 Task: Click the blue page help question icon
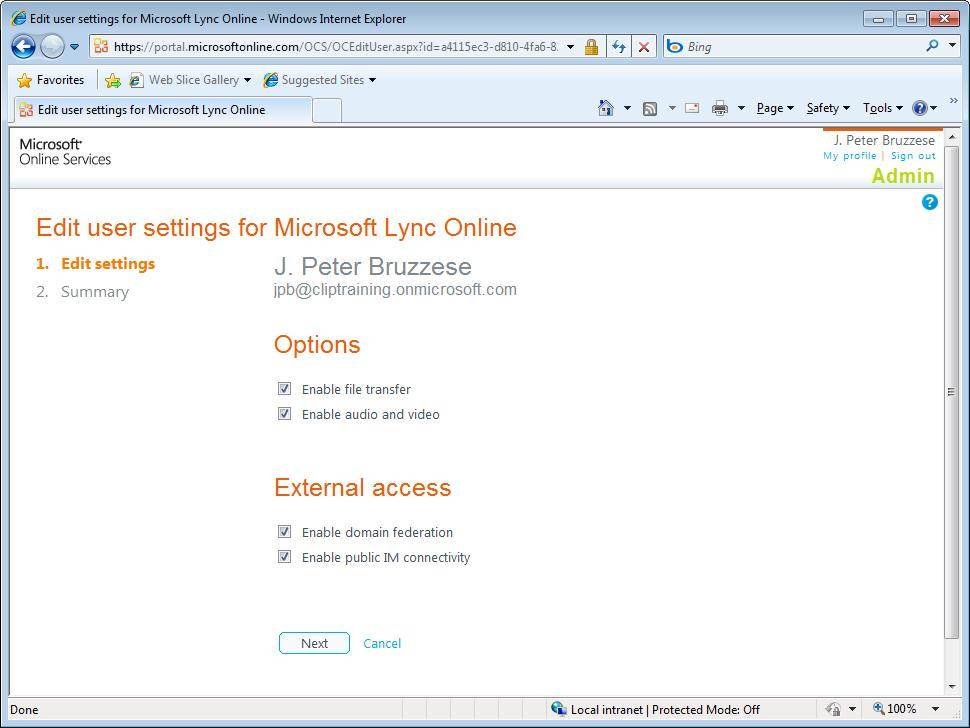pyautogui.click(x=929, y=202)
